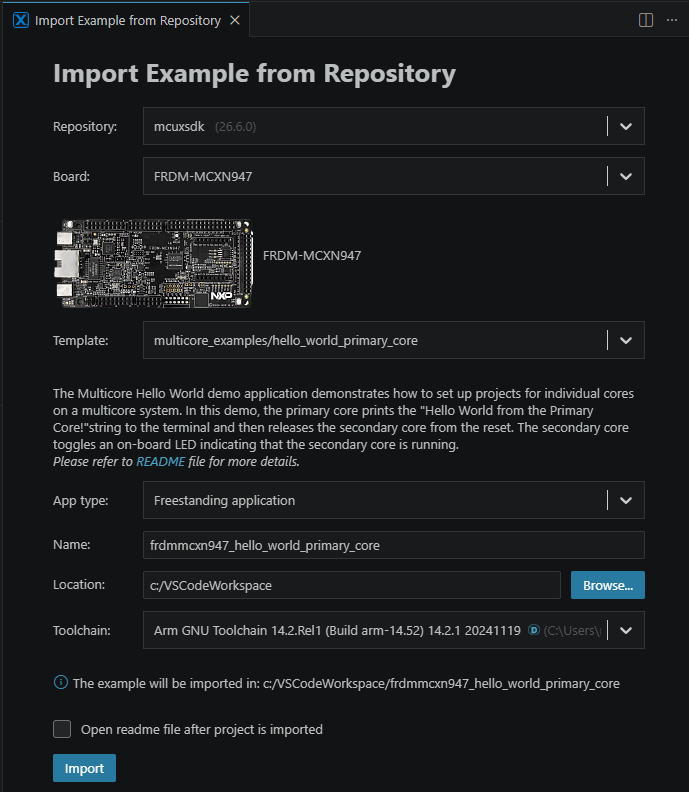Image resolution: width=689 pixels, height=792 pixels.
Task: Open the Template dropdown arrow
Action: click(x=626, y=340)
